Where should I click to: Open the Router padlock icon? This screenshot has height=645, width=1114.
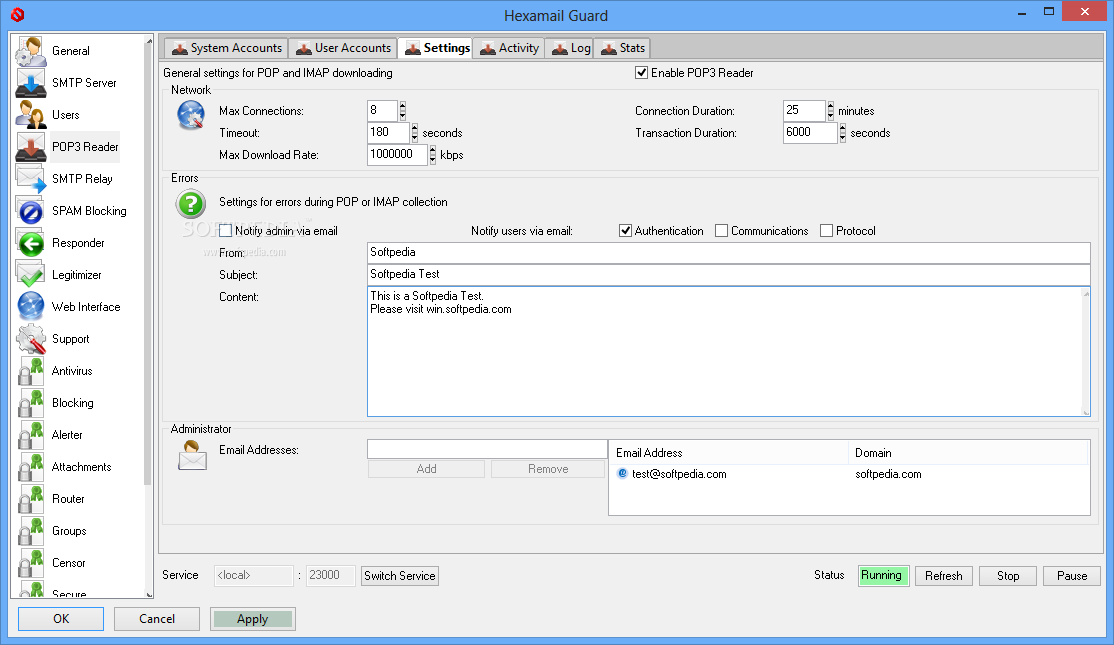point(31,499)
